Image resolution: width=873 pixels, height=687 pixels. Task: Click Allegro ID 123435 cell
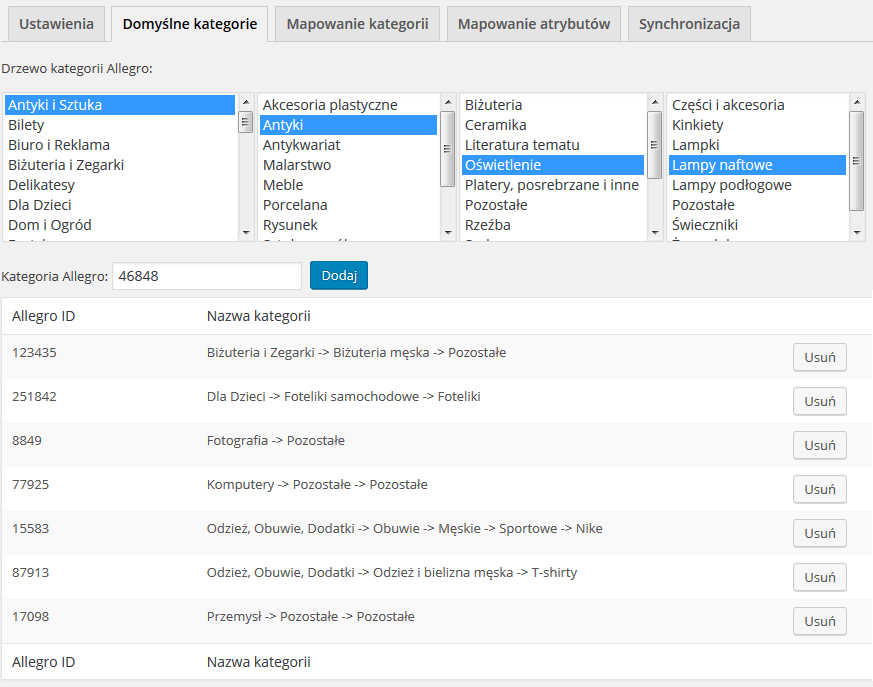(35, 352)
